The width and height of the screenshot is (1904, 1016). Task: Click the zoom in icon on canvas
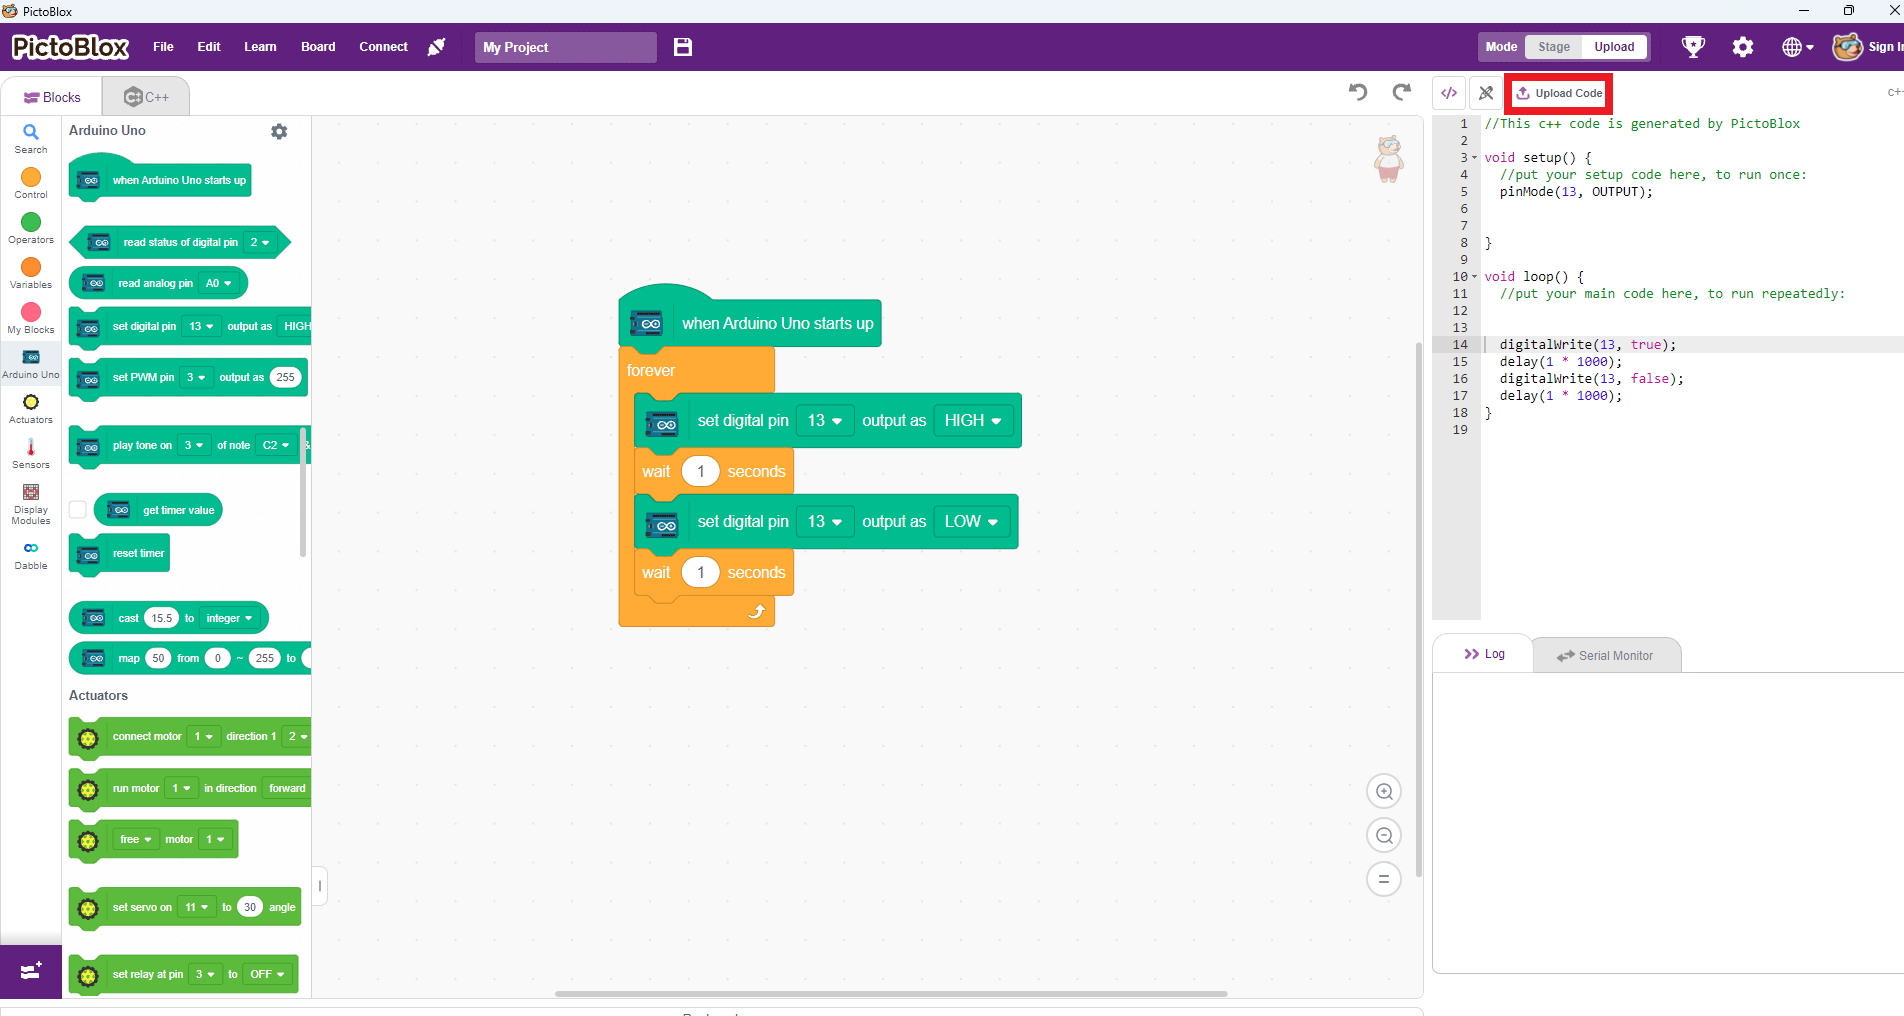1384,791
